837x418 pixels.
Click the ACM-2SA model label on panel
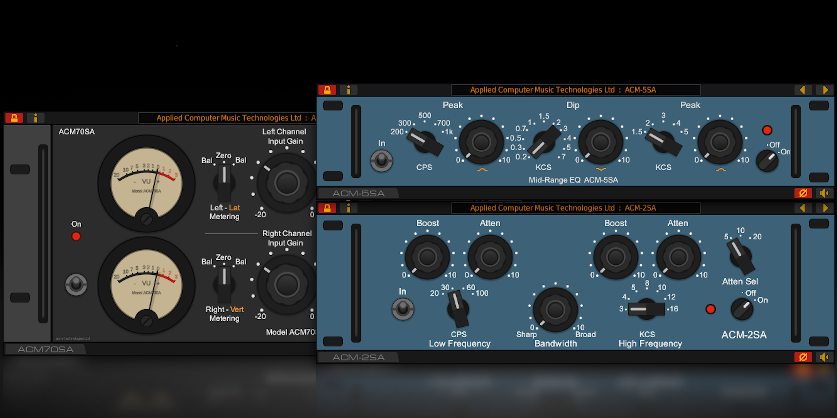[744, 335]
